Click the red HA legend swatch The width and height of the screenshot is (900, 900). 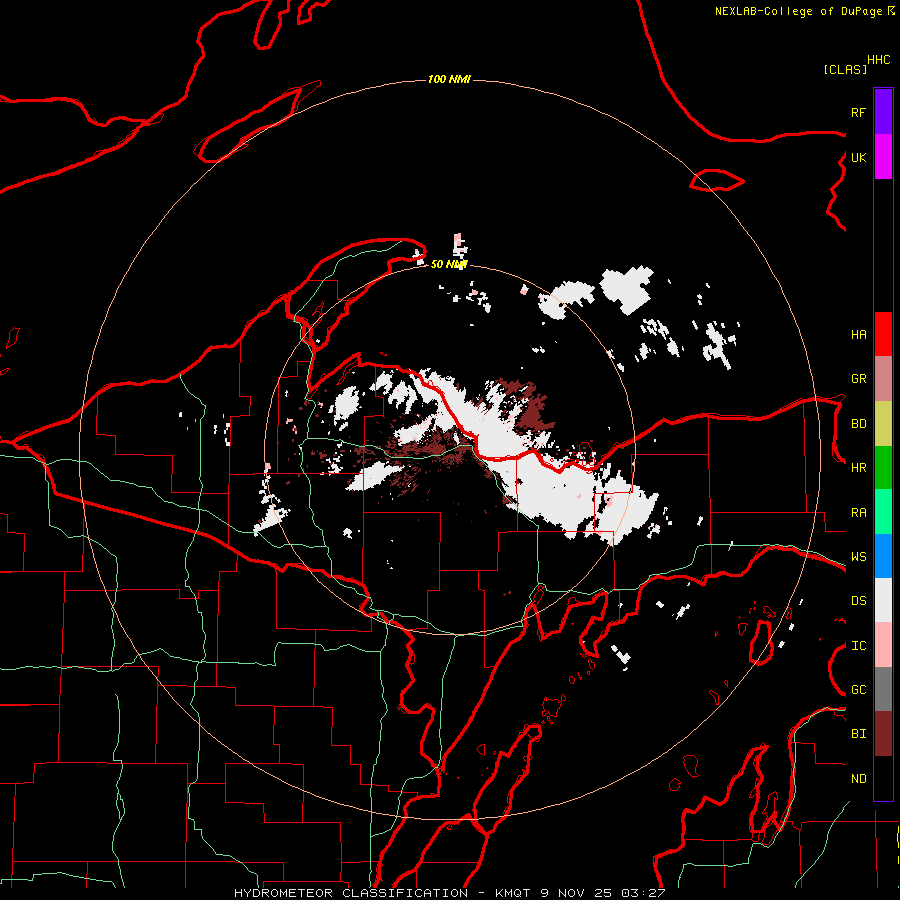[883, 334]
